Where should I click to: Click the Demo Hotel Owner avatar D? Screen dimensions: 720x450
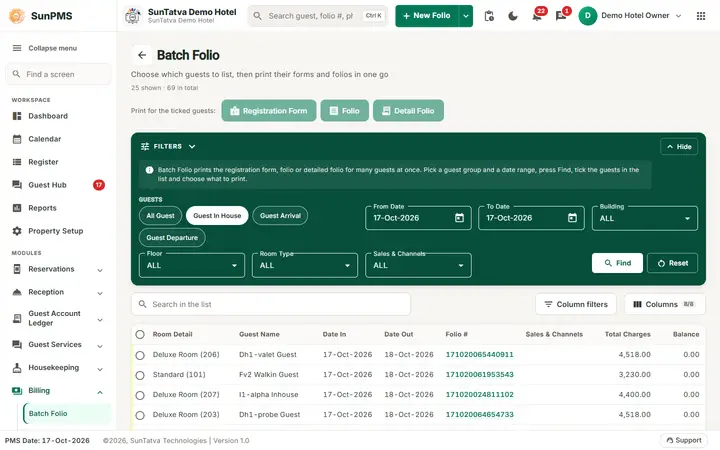587,16
